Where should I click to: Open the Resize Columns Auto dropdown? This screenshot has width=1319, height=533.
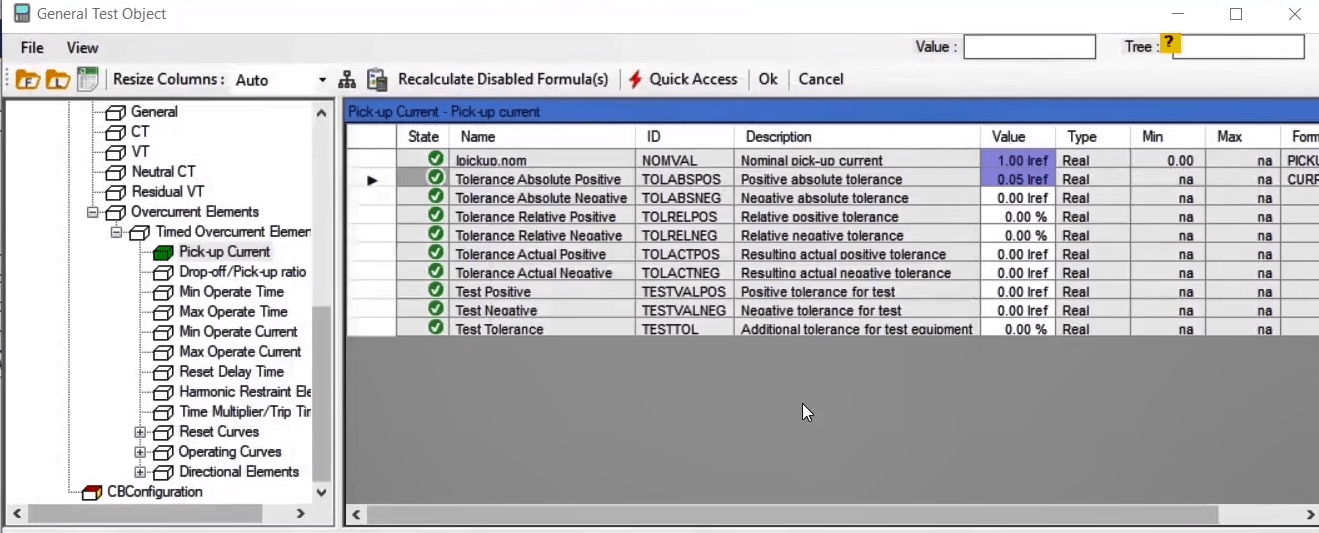[322, 80]
